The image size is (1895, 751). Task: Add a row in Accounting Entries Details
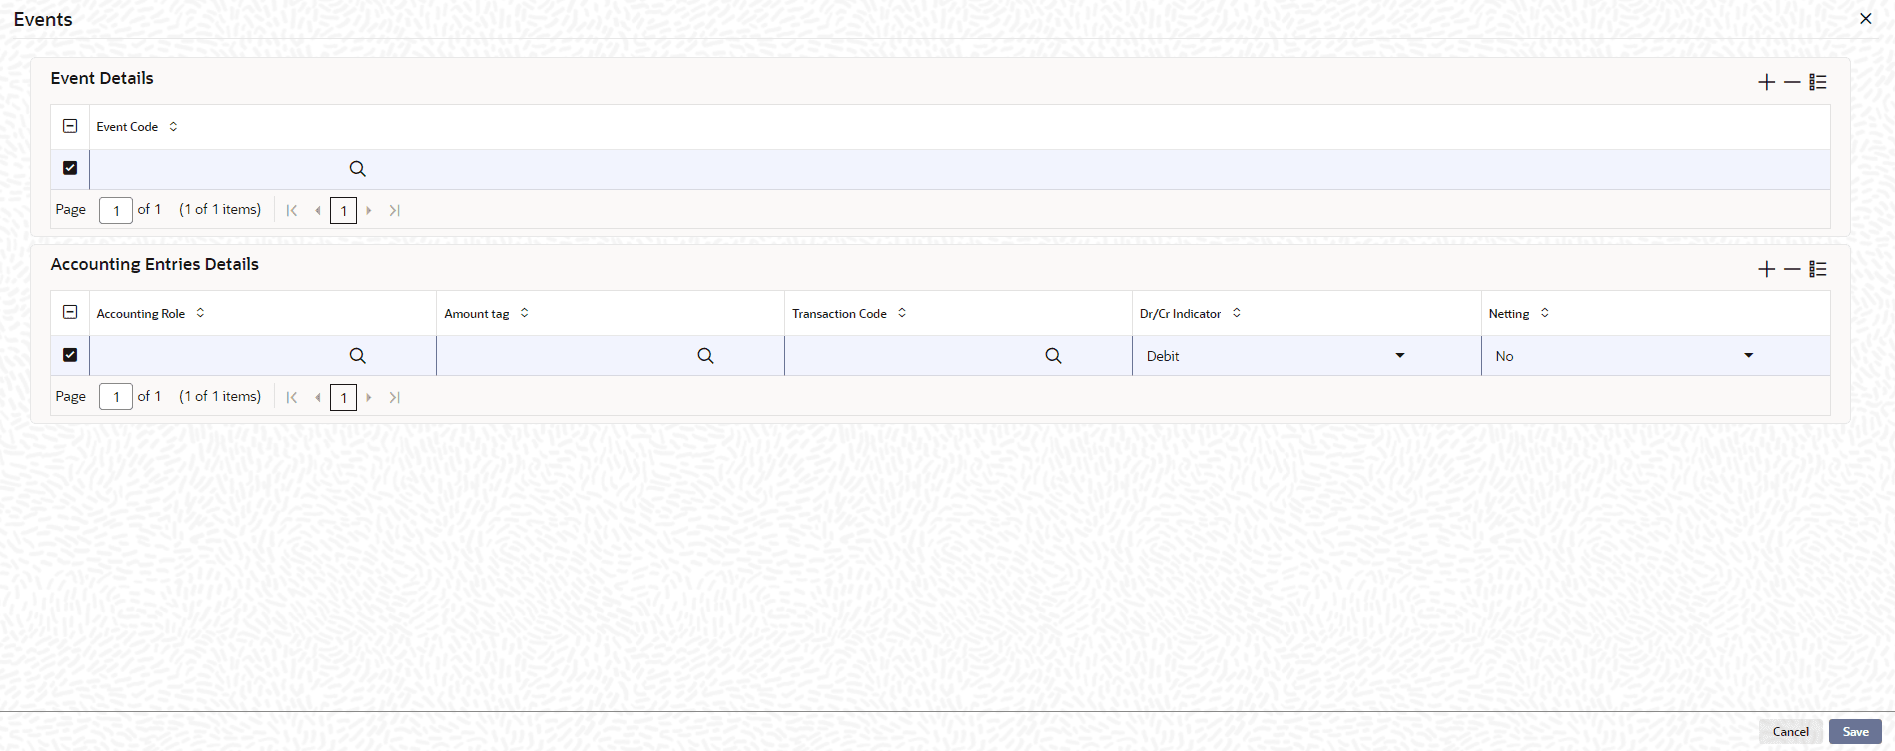point(1766,269)
